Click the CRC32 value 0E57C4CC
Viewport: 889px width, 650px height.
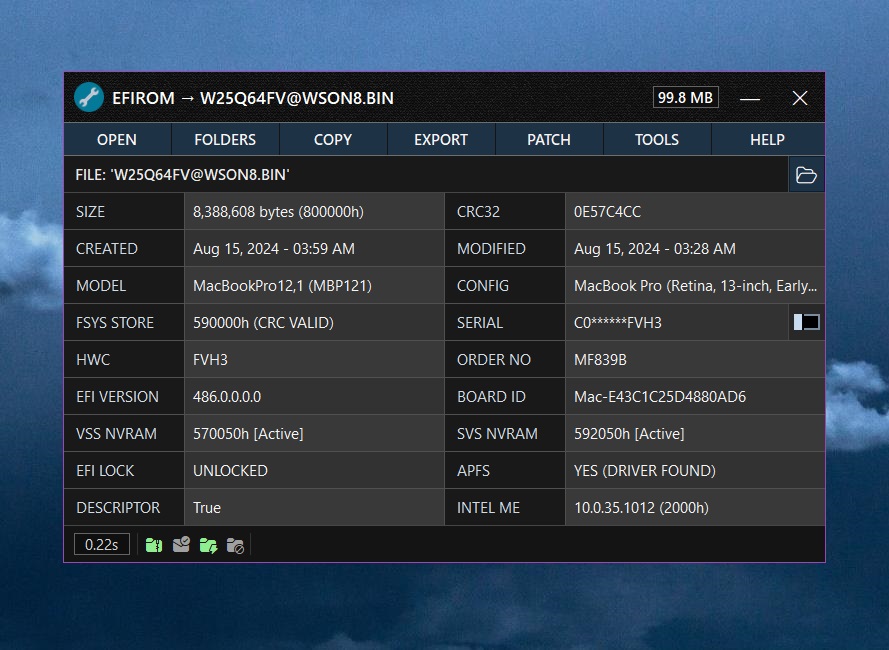607,212
